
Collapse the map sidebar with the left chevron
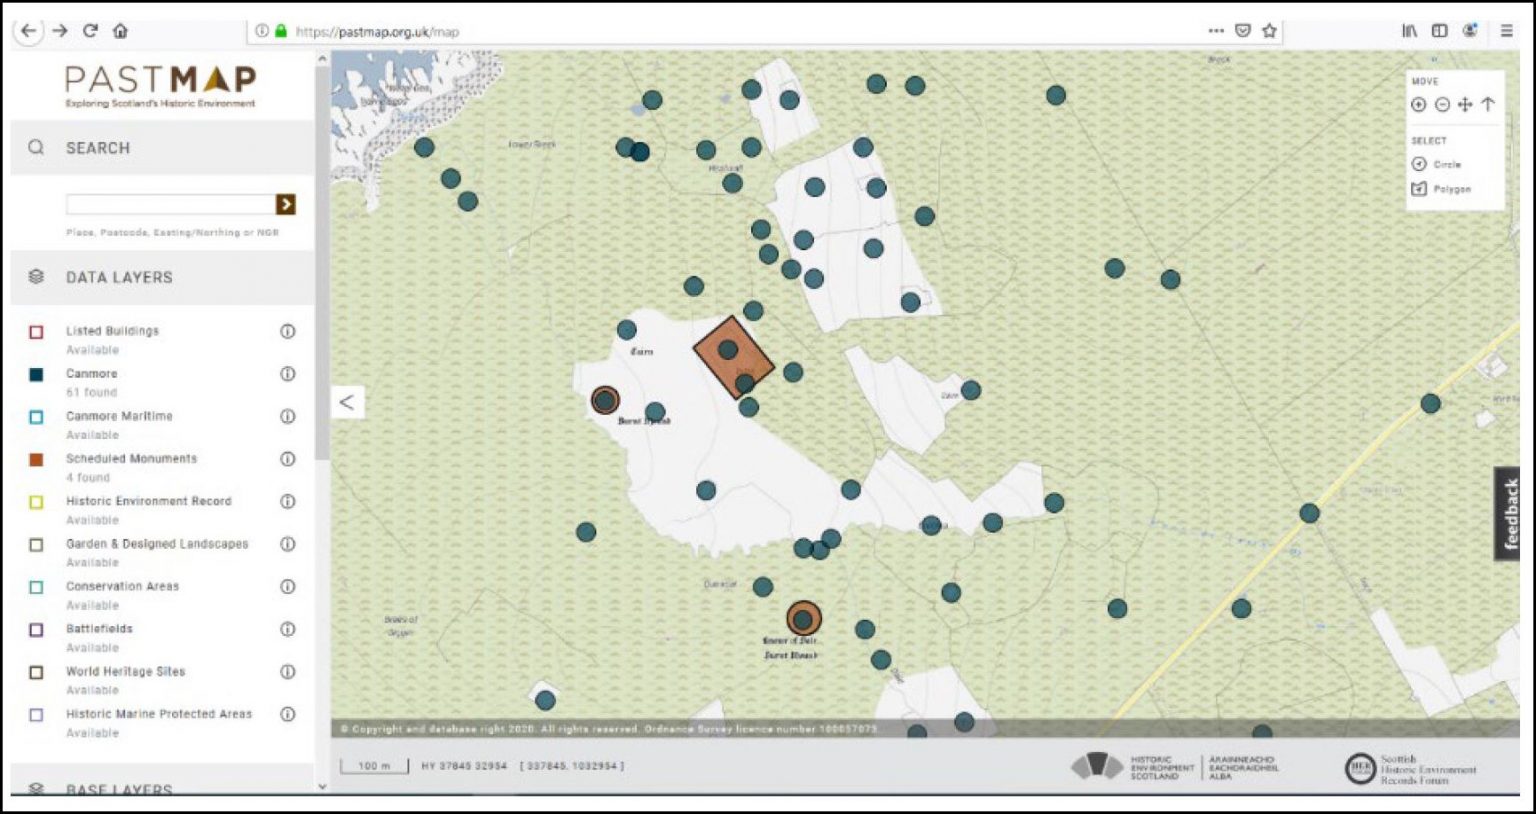coord(347,402)
